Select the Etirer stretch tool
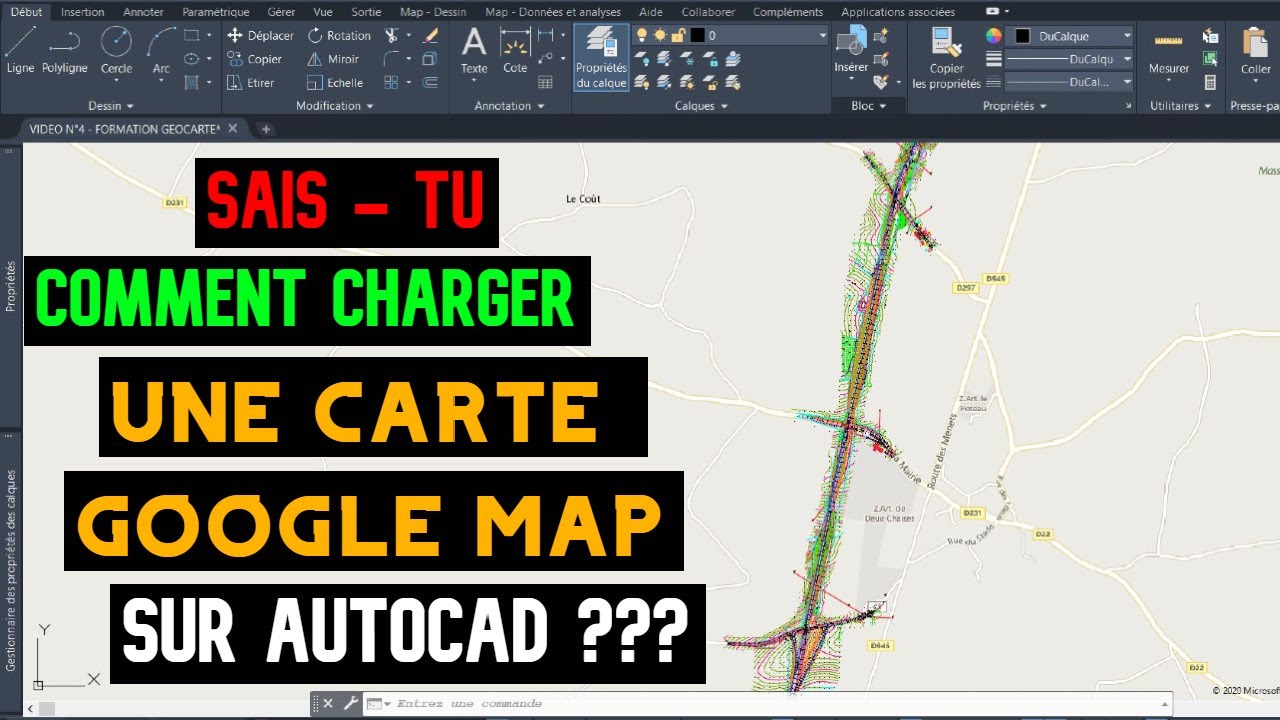Screen dimensions: 1280x720 tap(251, 83)
